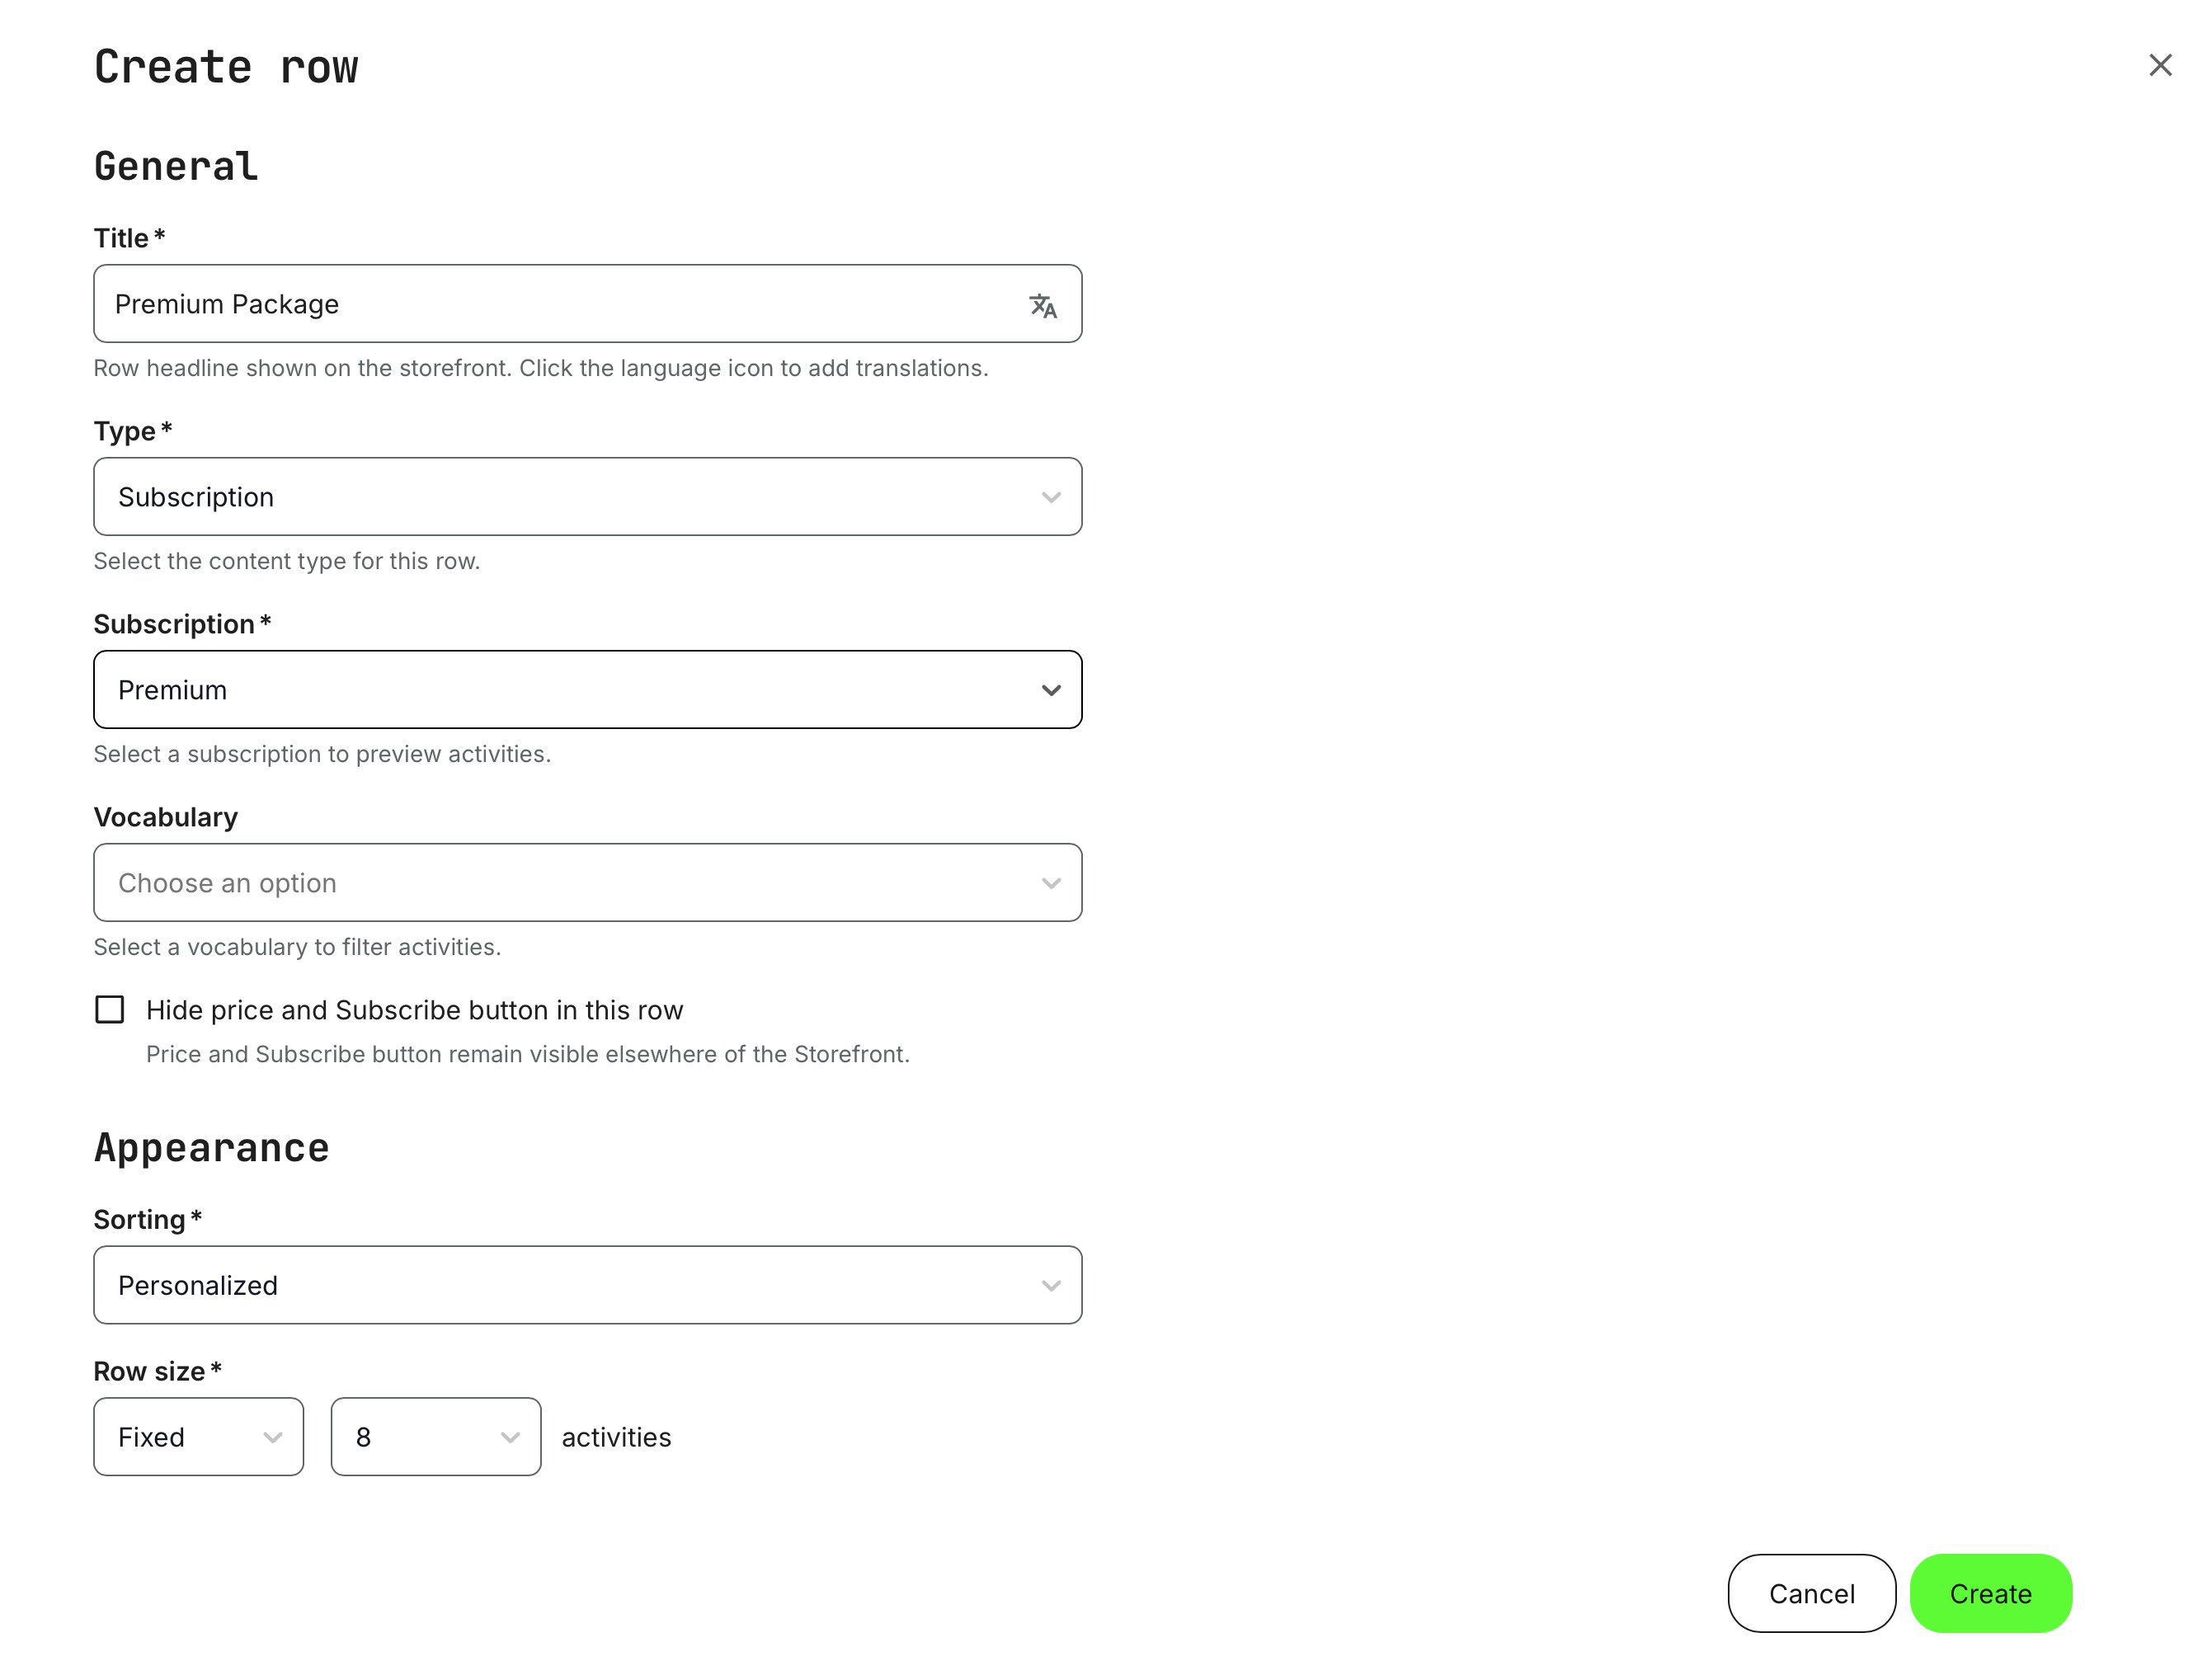
Task: Click the Create button
Action: pos(1990,1593)
